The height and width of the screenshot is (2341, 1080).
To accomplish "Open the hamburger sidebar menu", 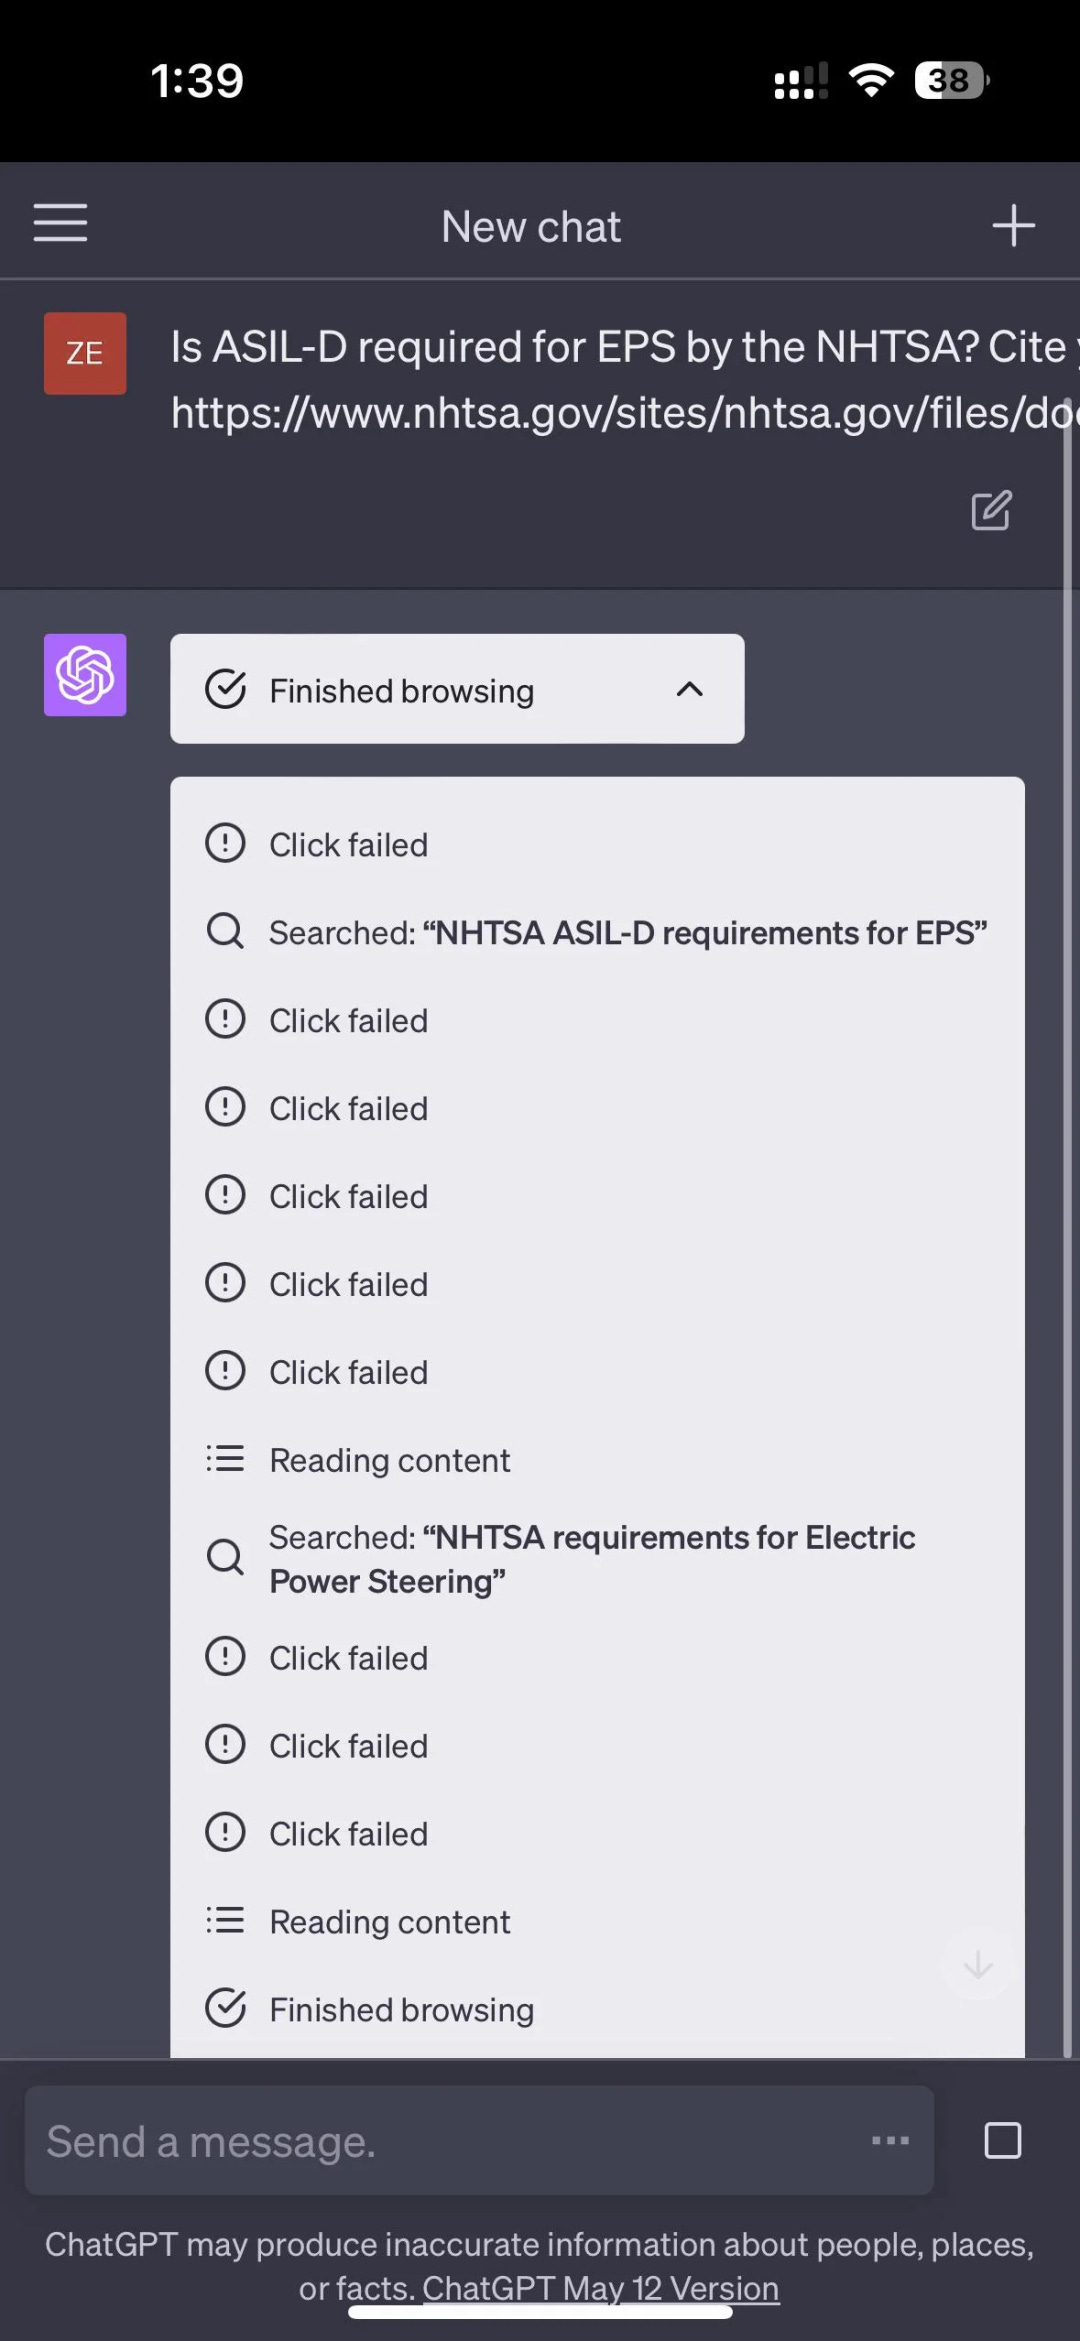I will pyautogui.click(x=60, y=223).
